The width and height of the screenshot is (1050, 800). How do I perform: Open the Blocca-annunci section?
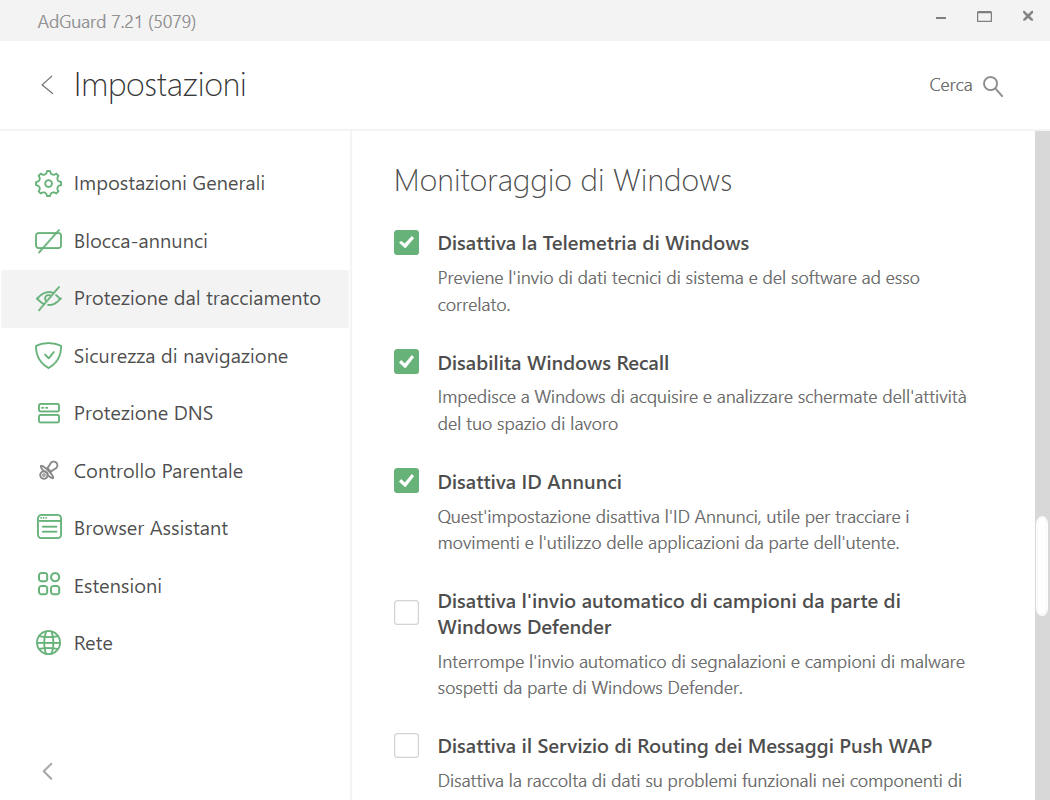click(175, 241)
